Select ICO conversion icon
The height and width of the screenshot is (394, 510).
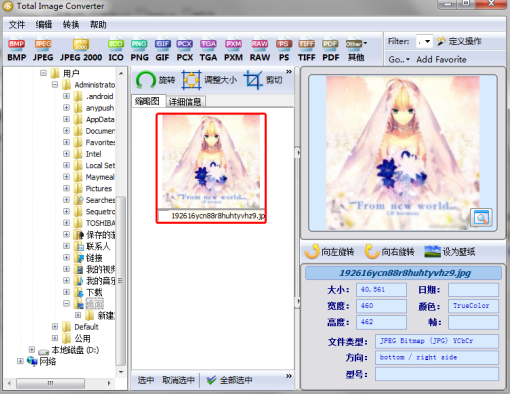pyautogui.click(x=116, y=50)
